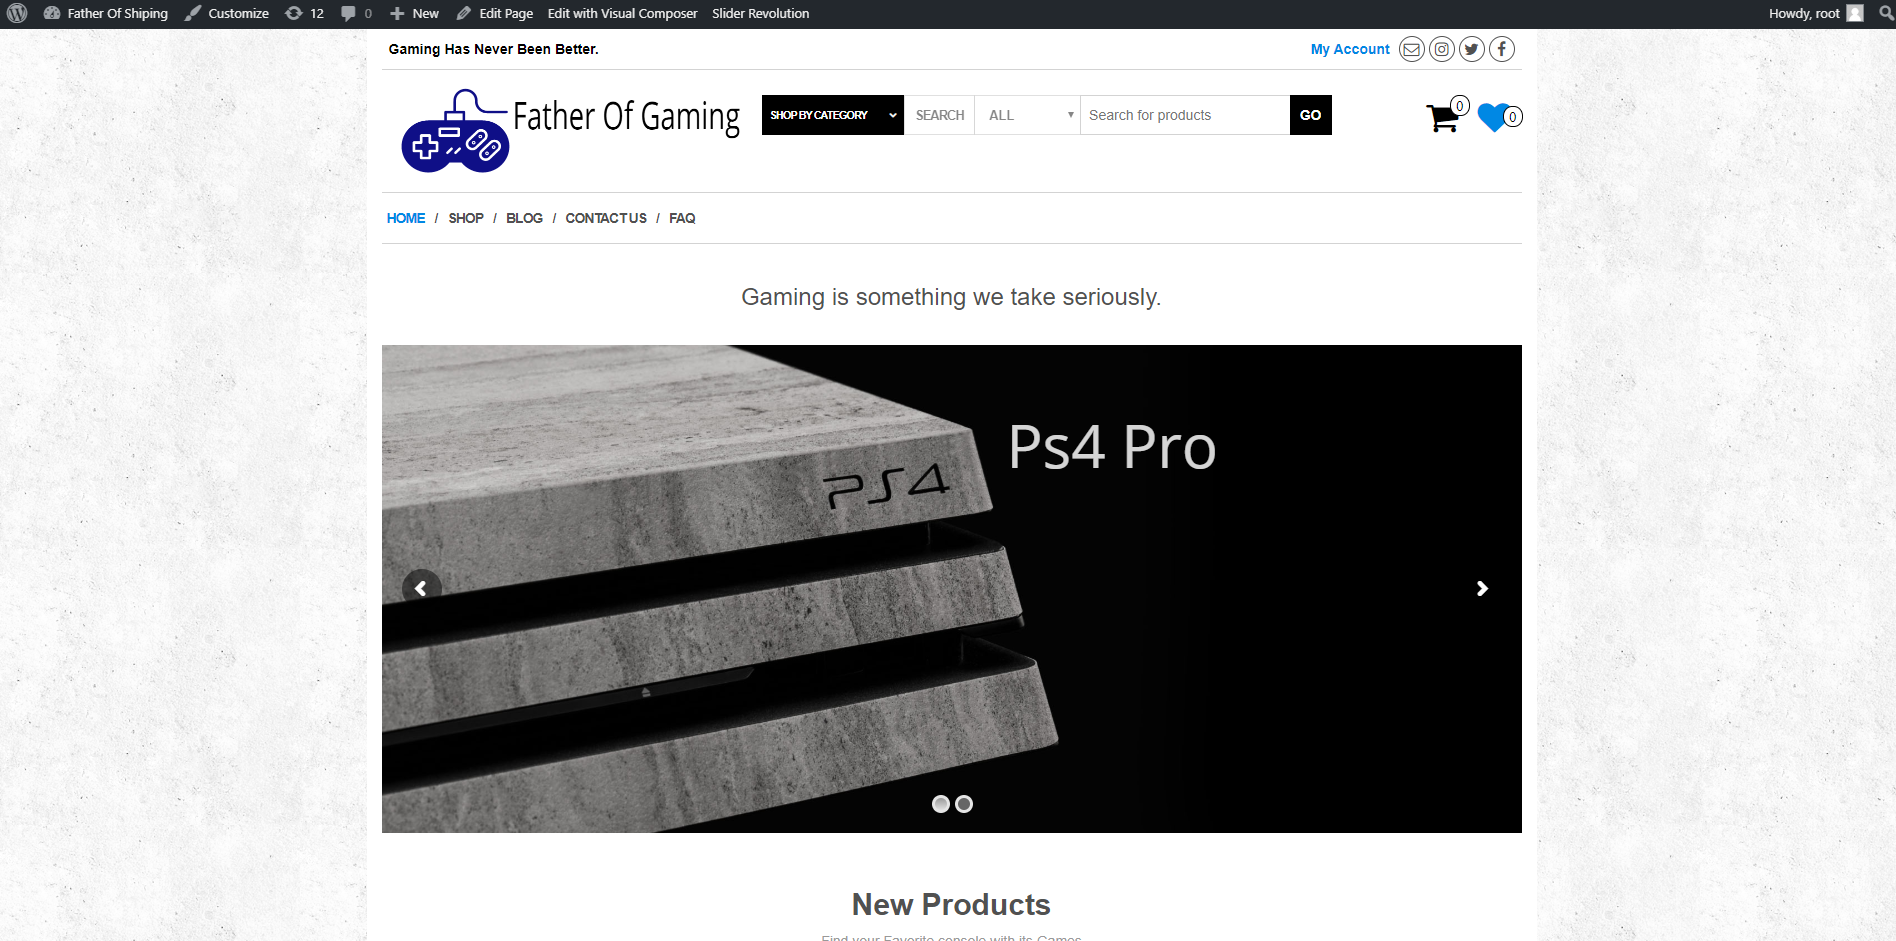Viewport: 1896px width, 941px height.
Task: Open the updates counter in admin bar
Action: coord(304,13)
